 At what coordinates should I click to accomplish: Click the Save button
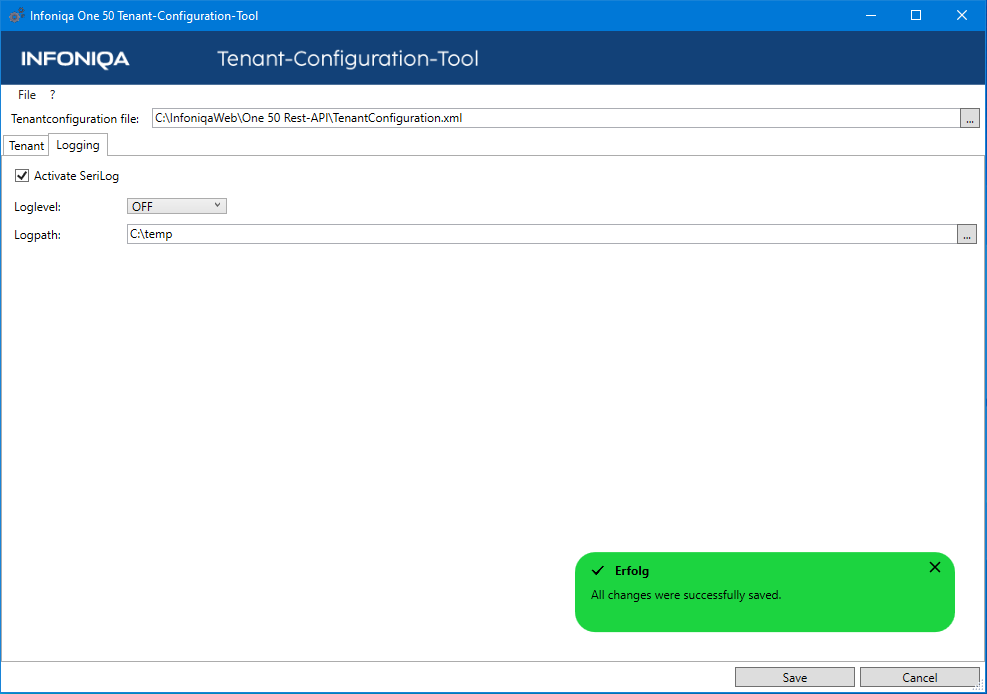[794, 677]
